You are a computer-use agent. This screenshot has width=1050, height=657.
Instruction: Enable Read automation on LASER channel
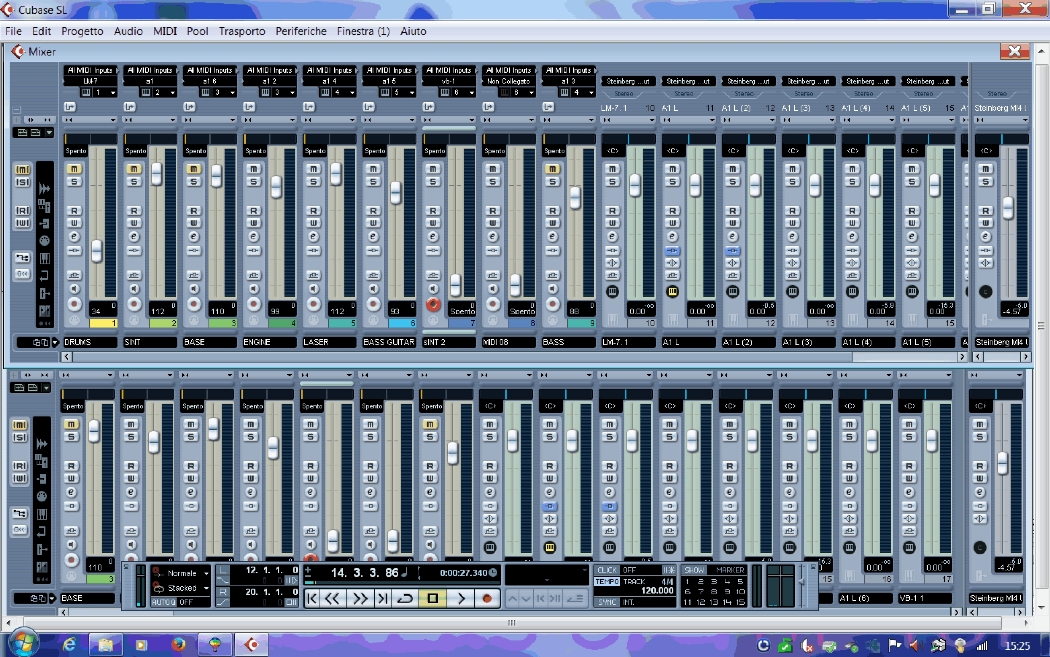[x=313, y=210]
